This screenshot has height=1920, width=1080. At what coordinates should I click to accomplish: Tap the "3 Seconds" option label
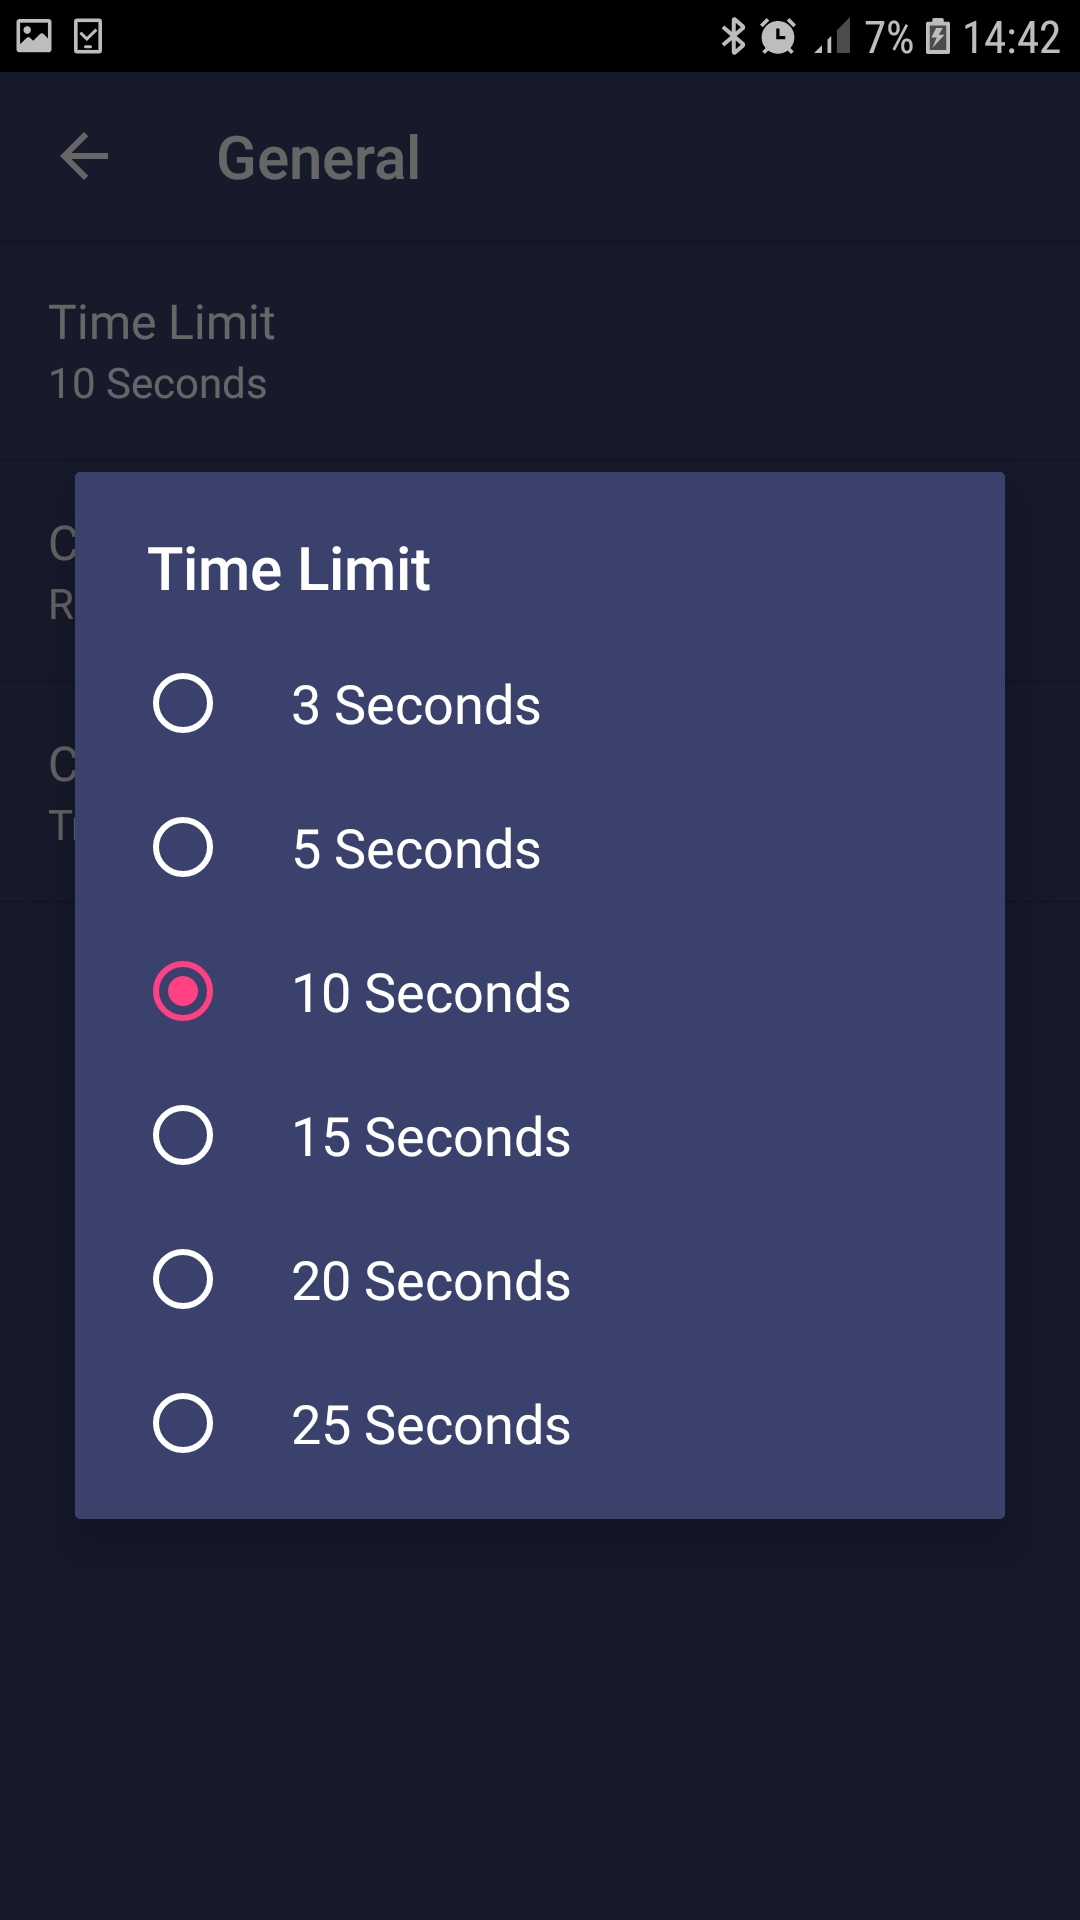[x=416, y=705]
